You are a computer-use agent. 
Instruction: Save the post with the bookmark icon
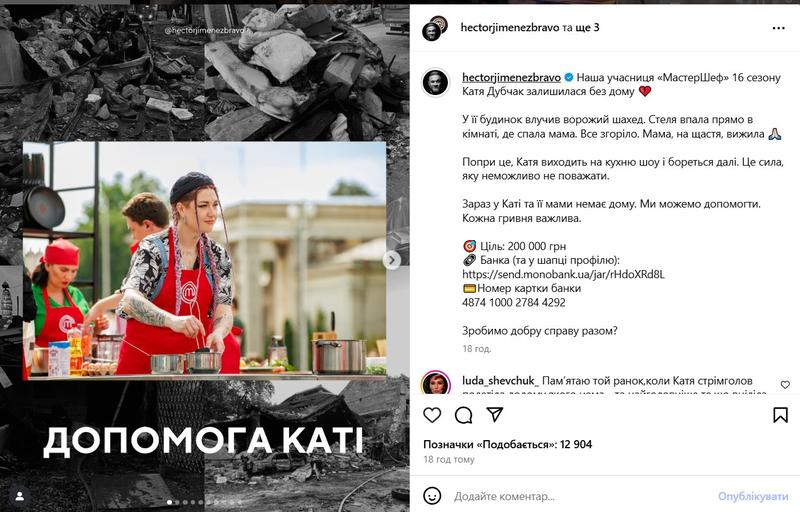tap(780, 415)
